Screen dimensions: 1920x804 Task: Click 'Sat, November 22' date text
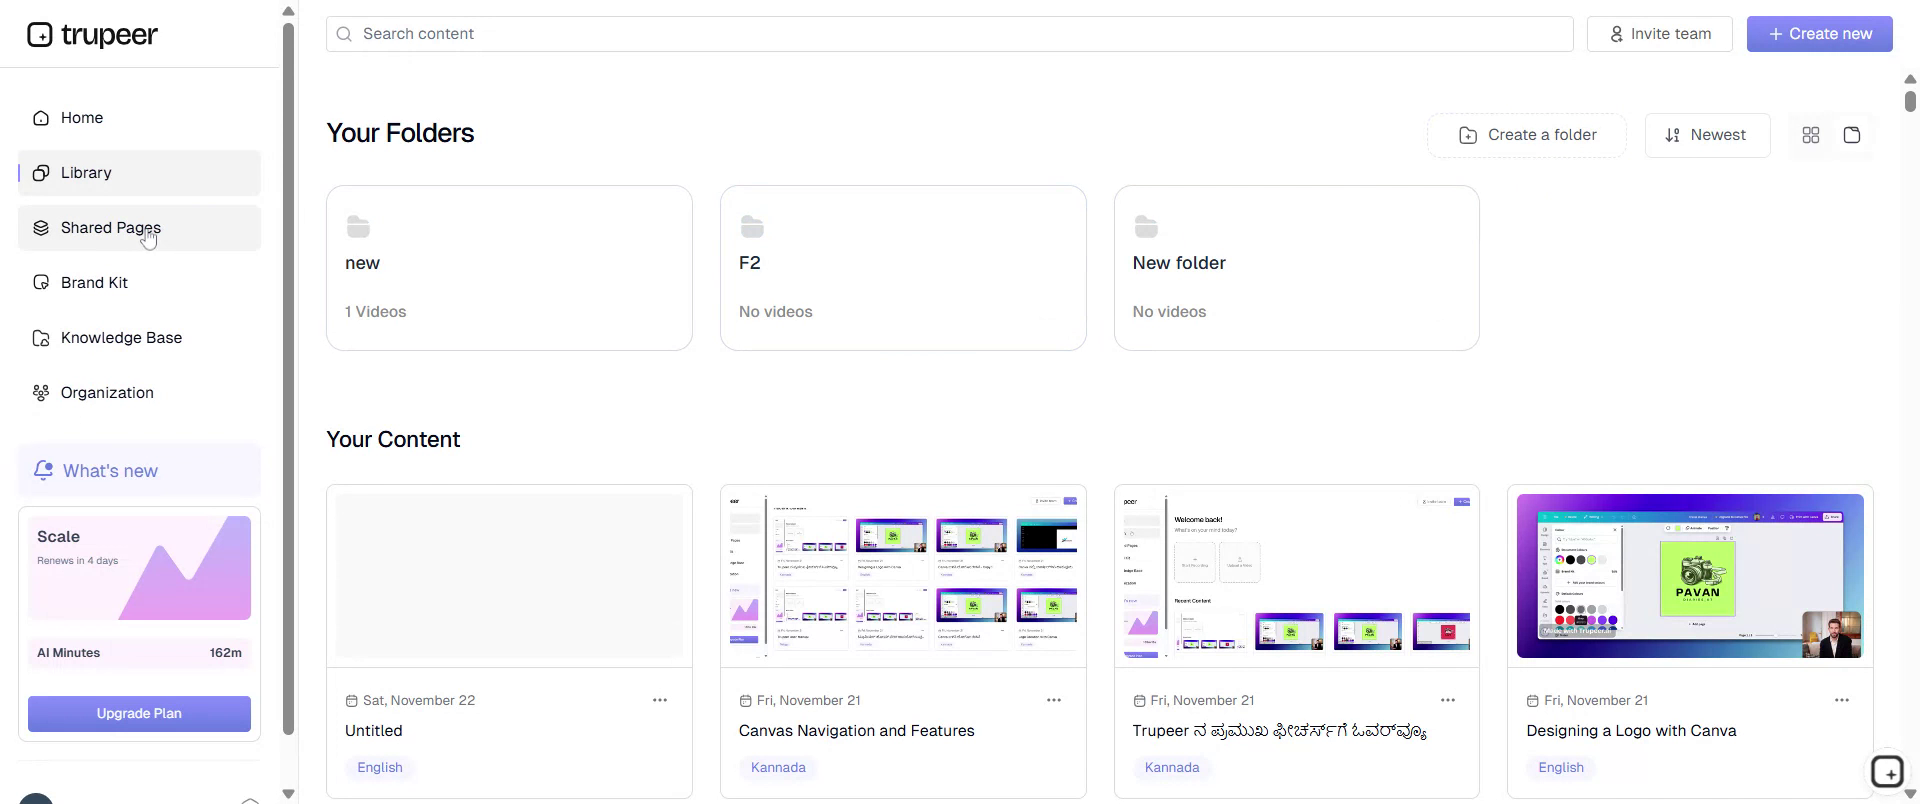419,701
